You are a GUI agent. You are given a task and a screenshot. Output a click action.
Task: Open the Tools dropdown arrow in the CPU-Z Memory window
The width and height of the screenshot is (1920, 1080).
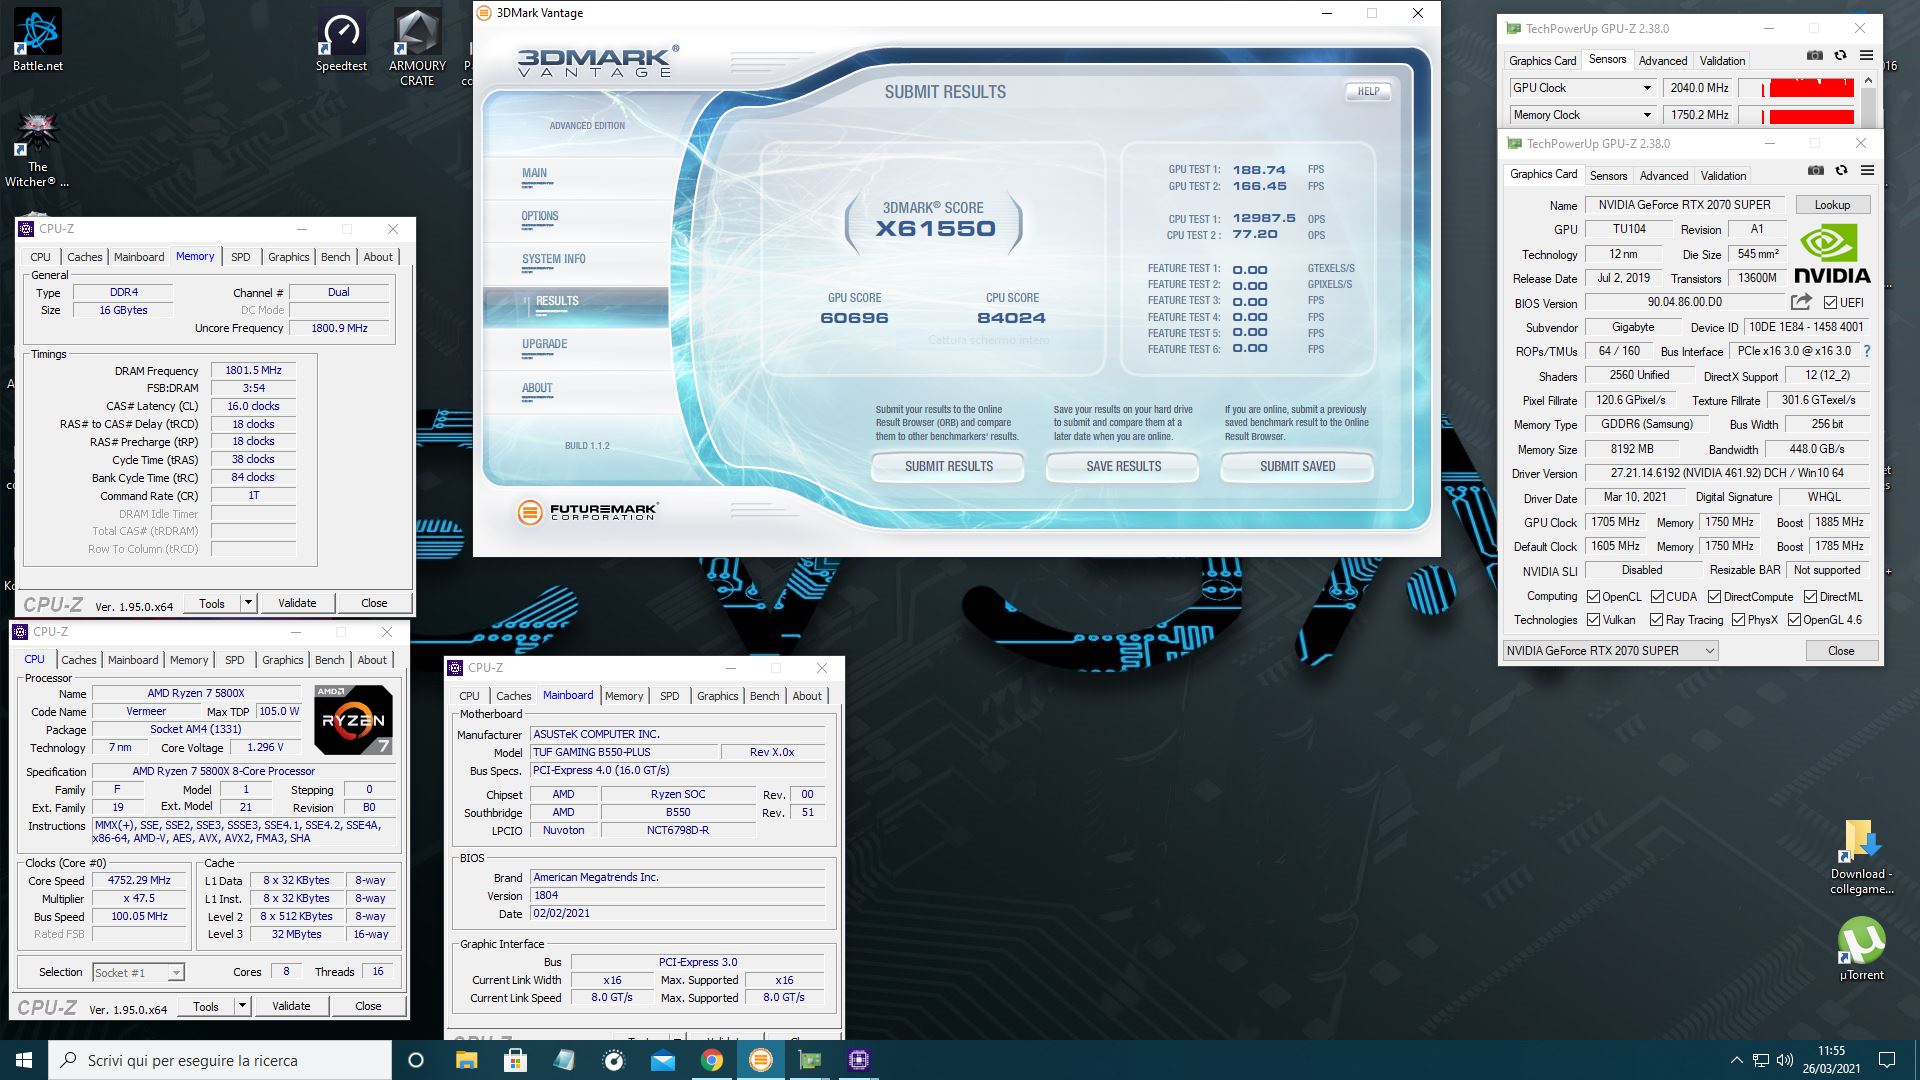click(248, 603)
